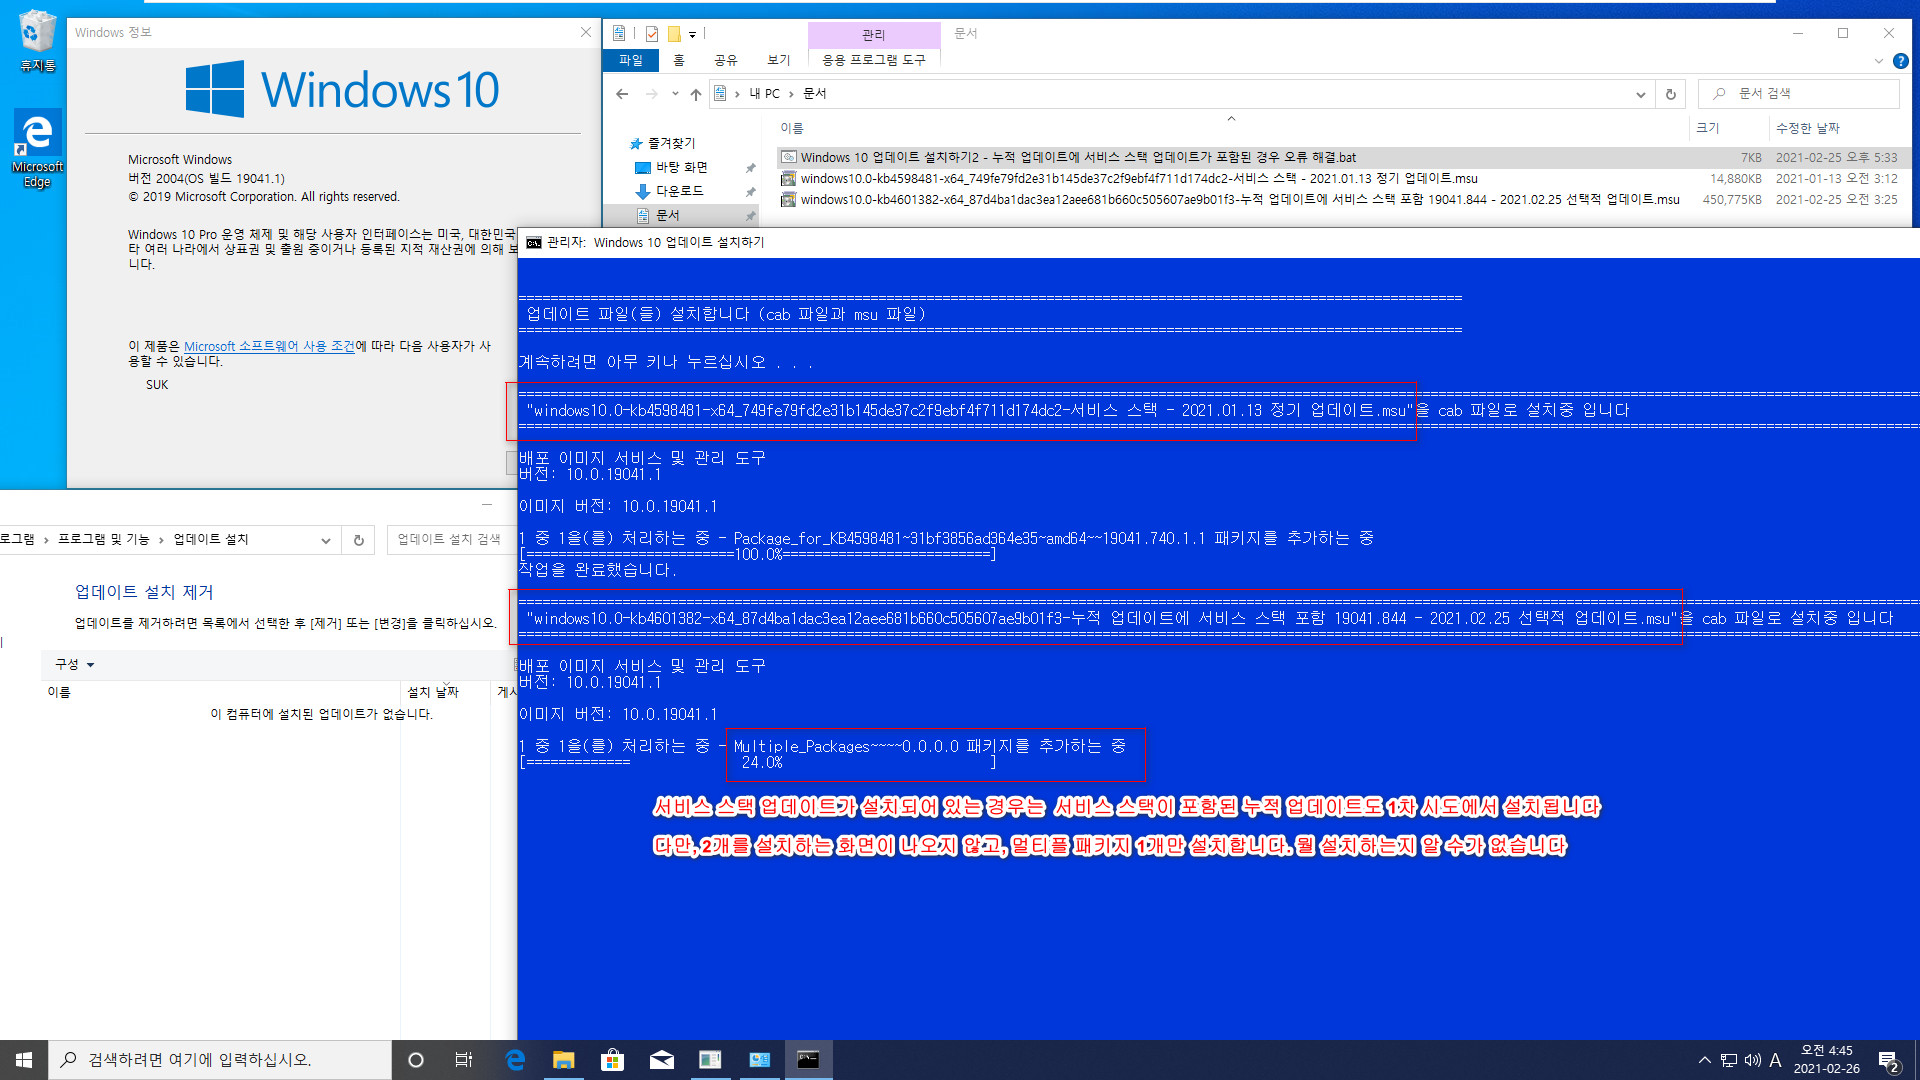Switch to File Explorer on the taskbar
Image resolution: width=1920 pixels, height=1080 pixels.
pyautogui.click(x=563, y=1060)
